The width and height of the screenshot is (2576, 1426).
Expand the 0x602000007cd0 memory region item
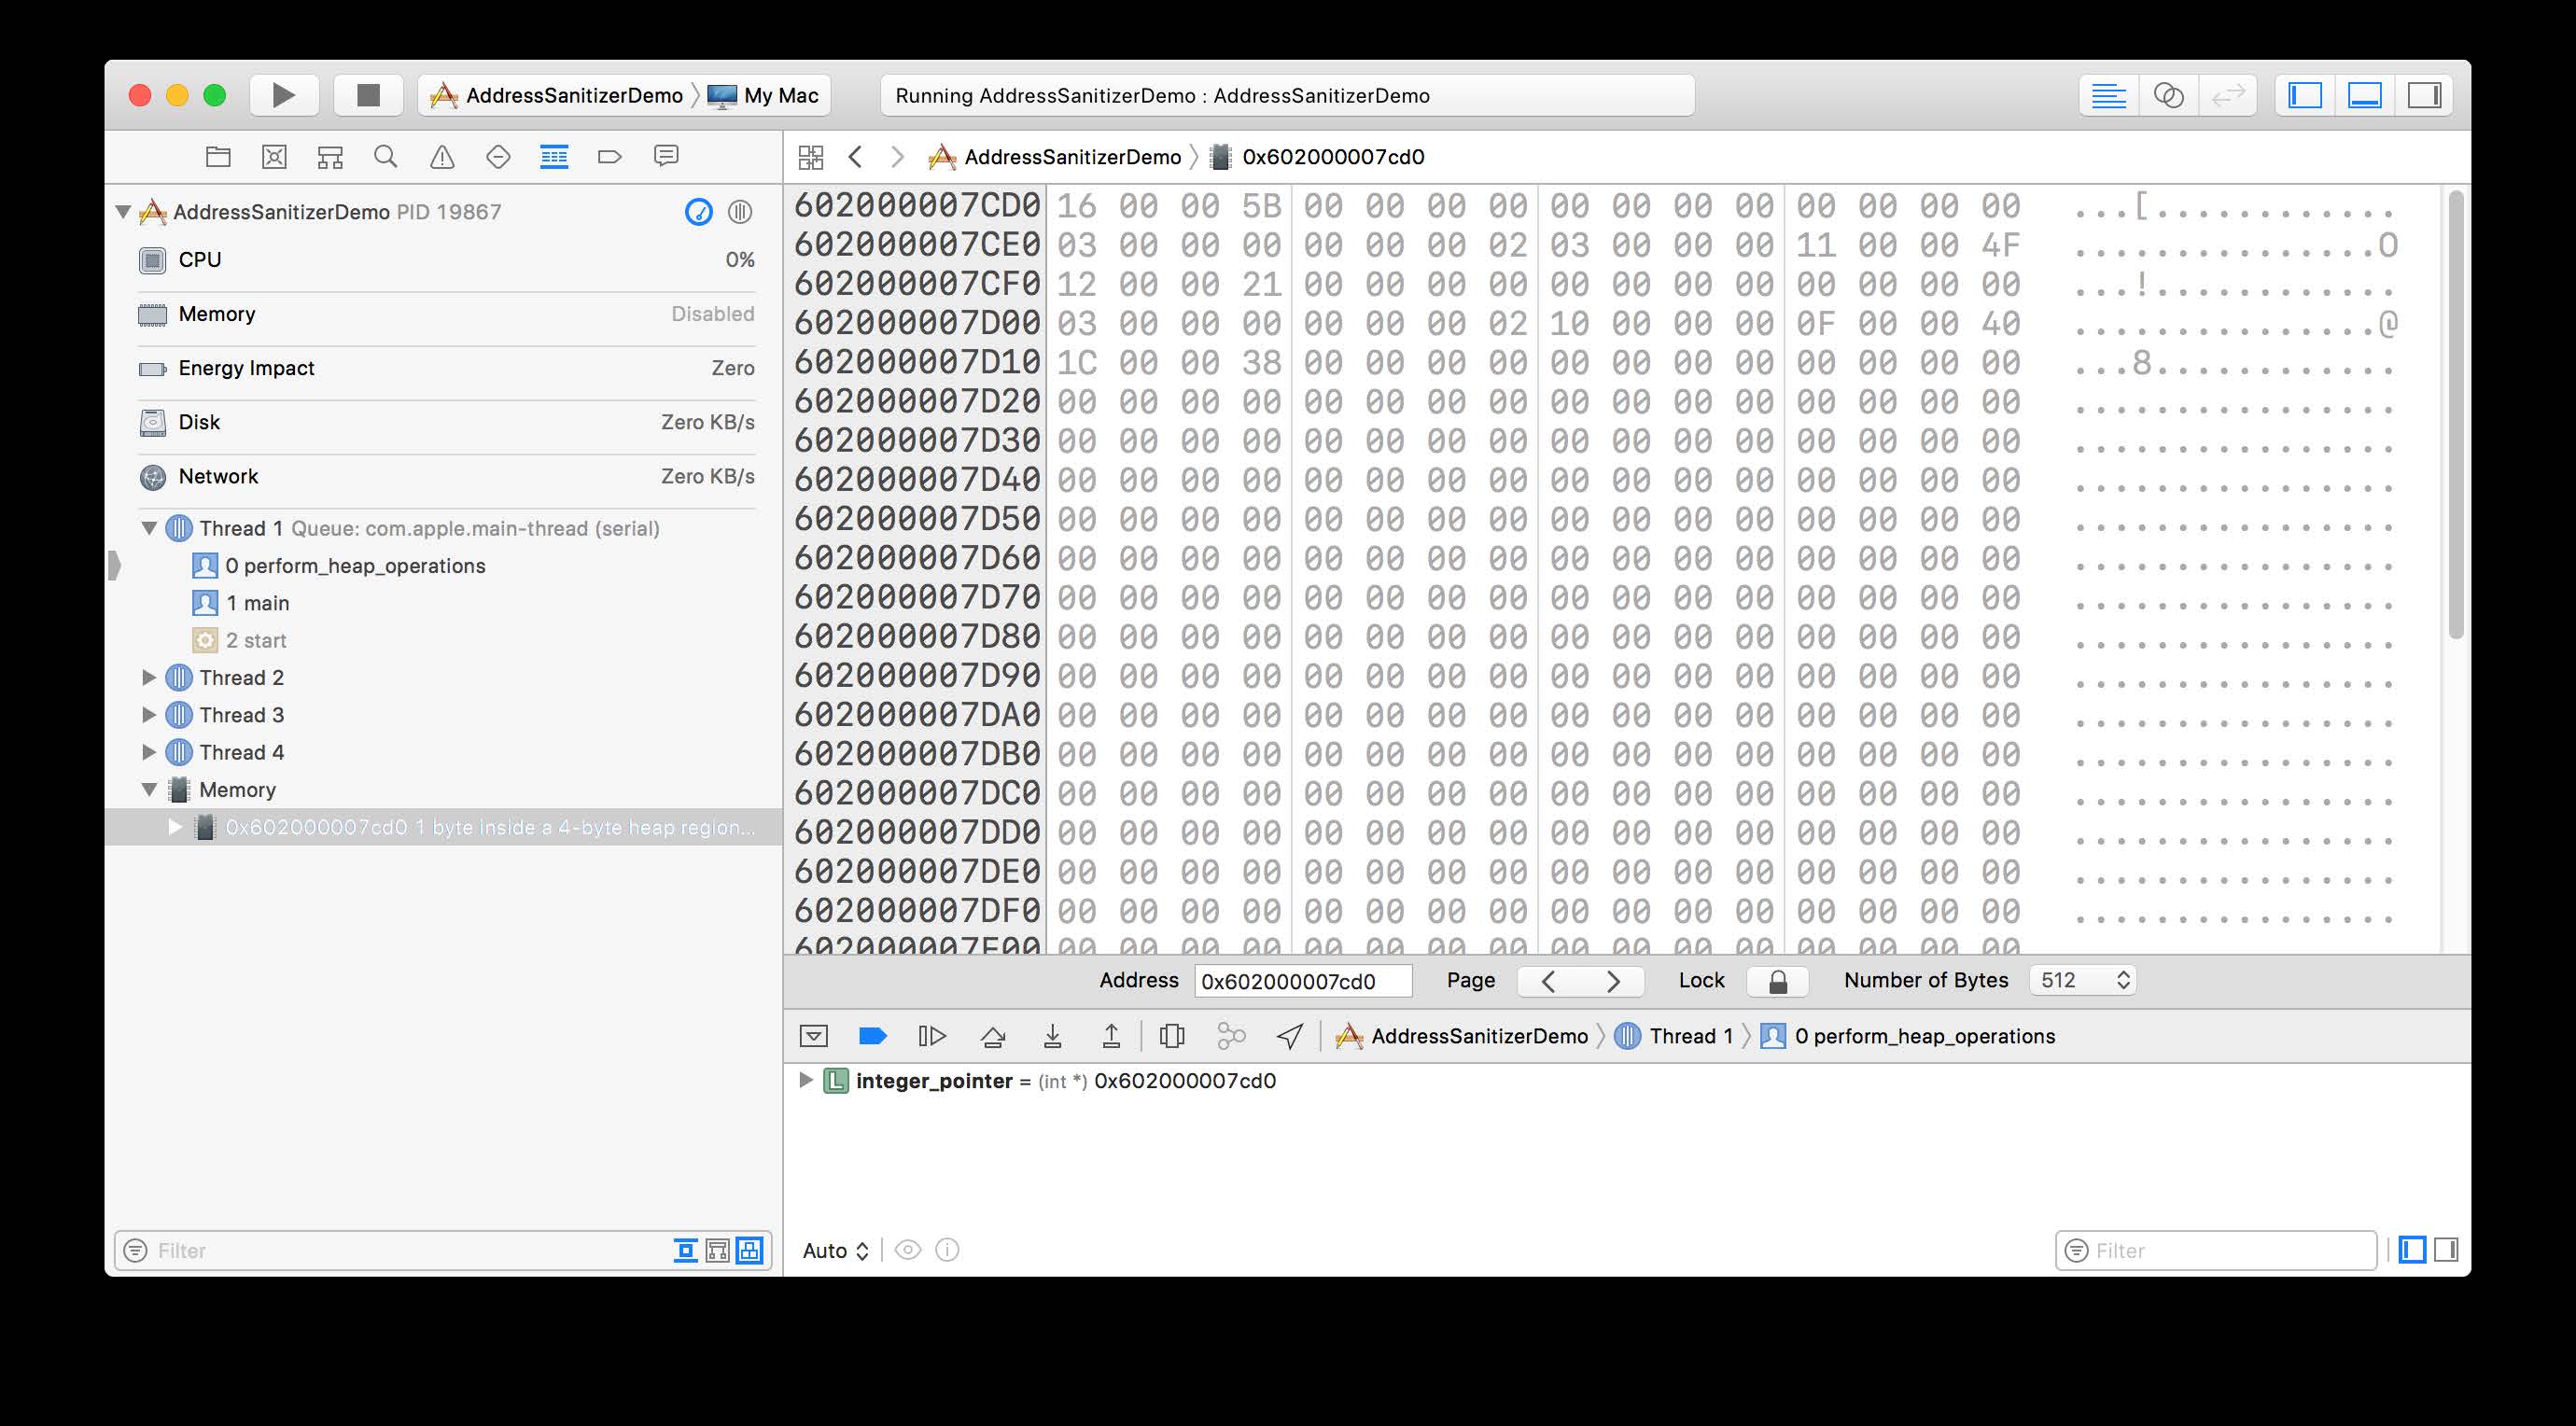[175, 827]
